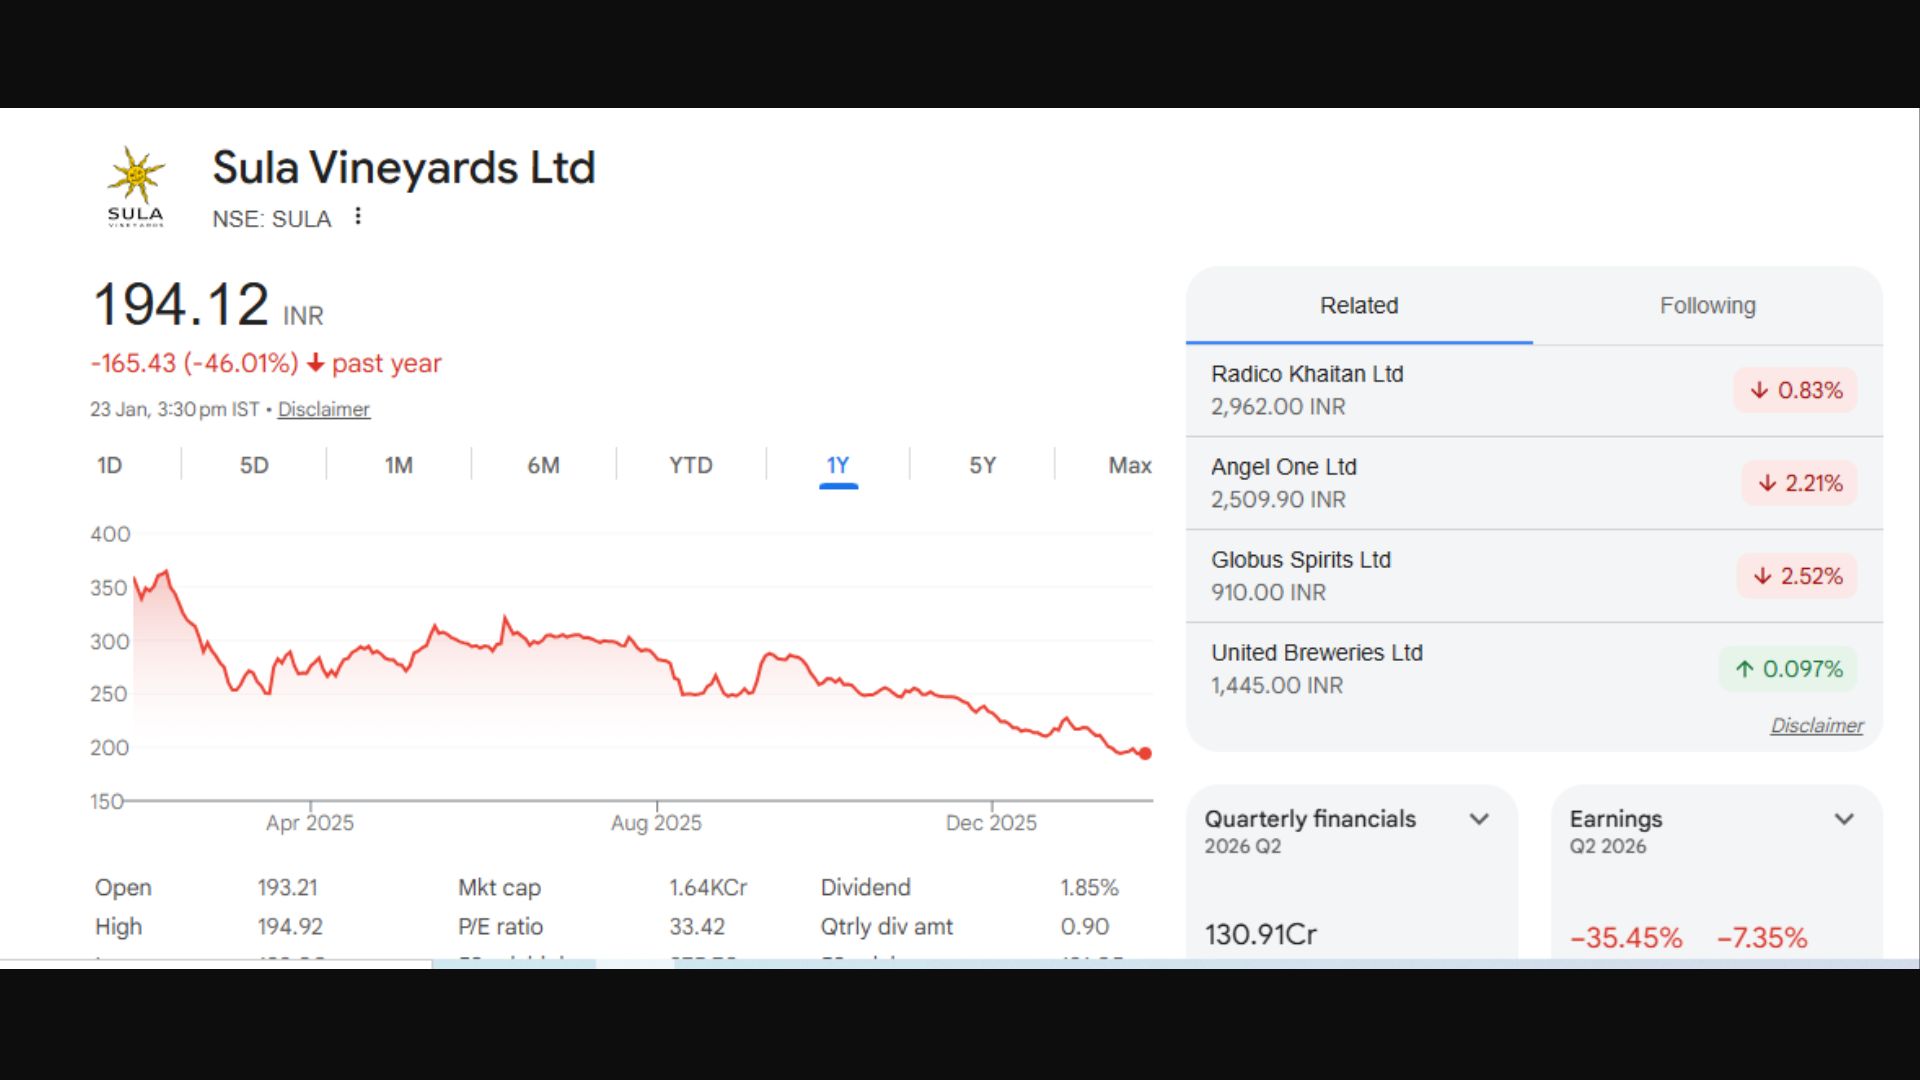Click United Breweries' 0.097% up badge

[x=1788, y=669]
